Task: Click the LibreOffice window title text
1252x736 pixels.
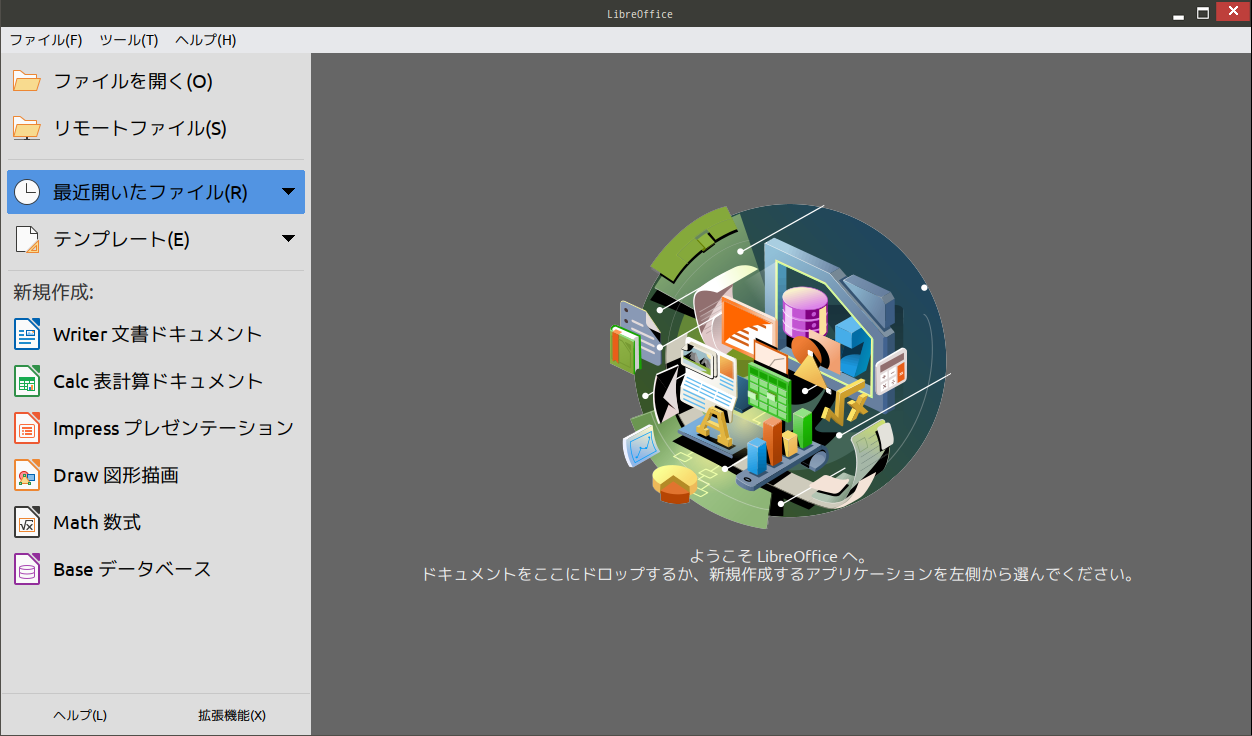Action: pyautogui.click(x=640, y=14)
